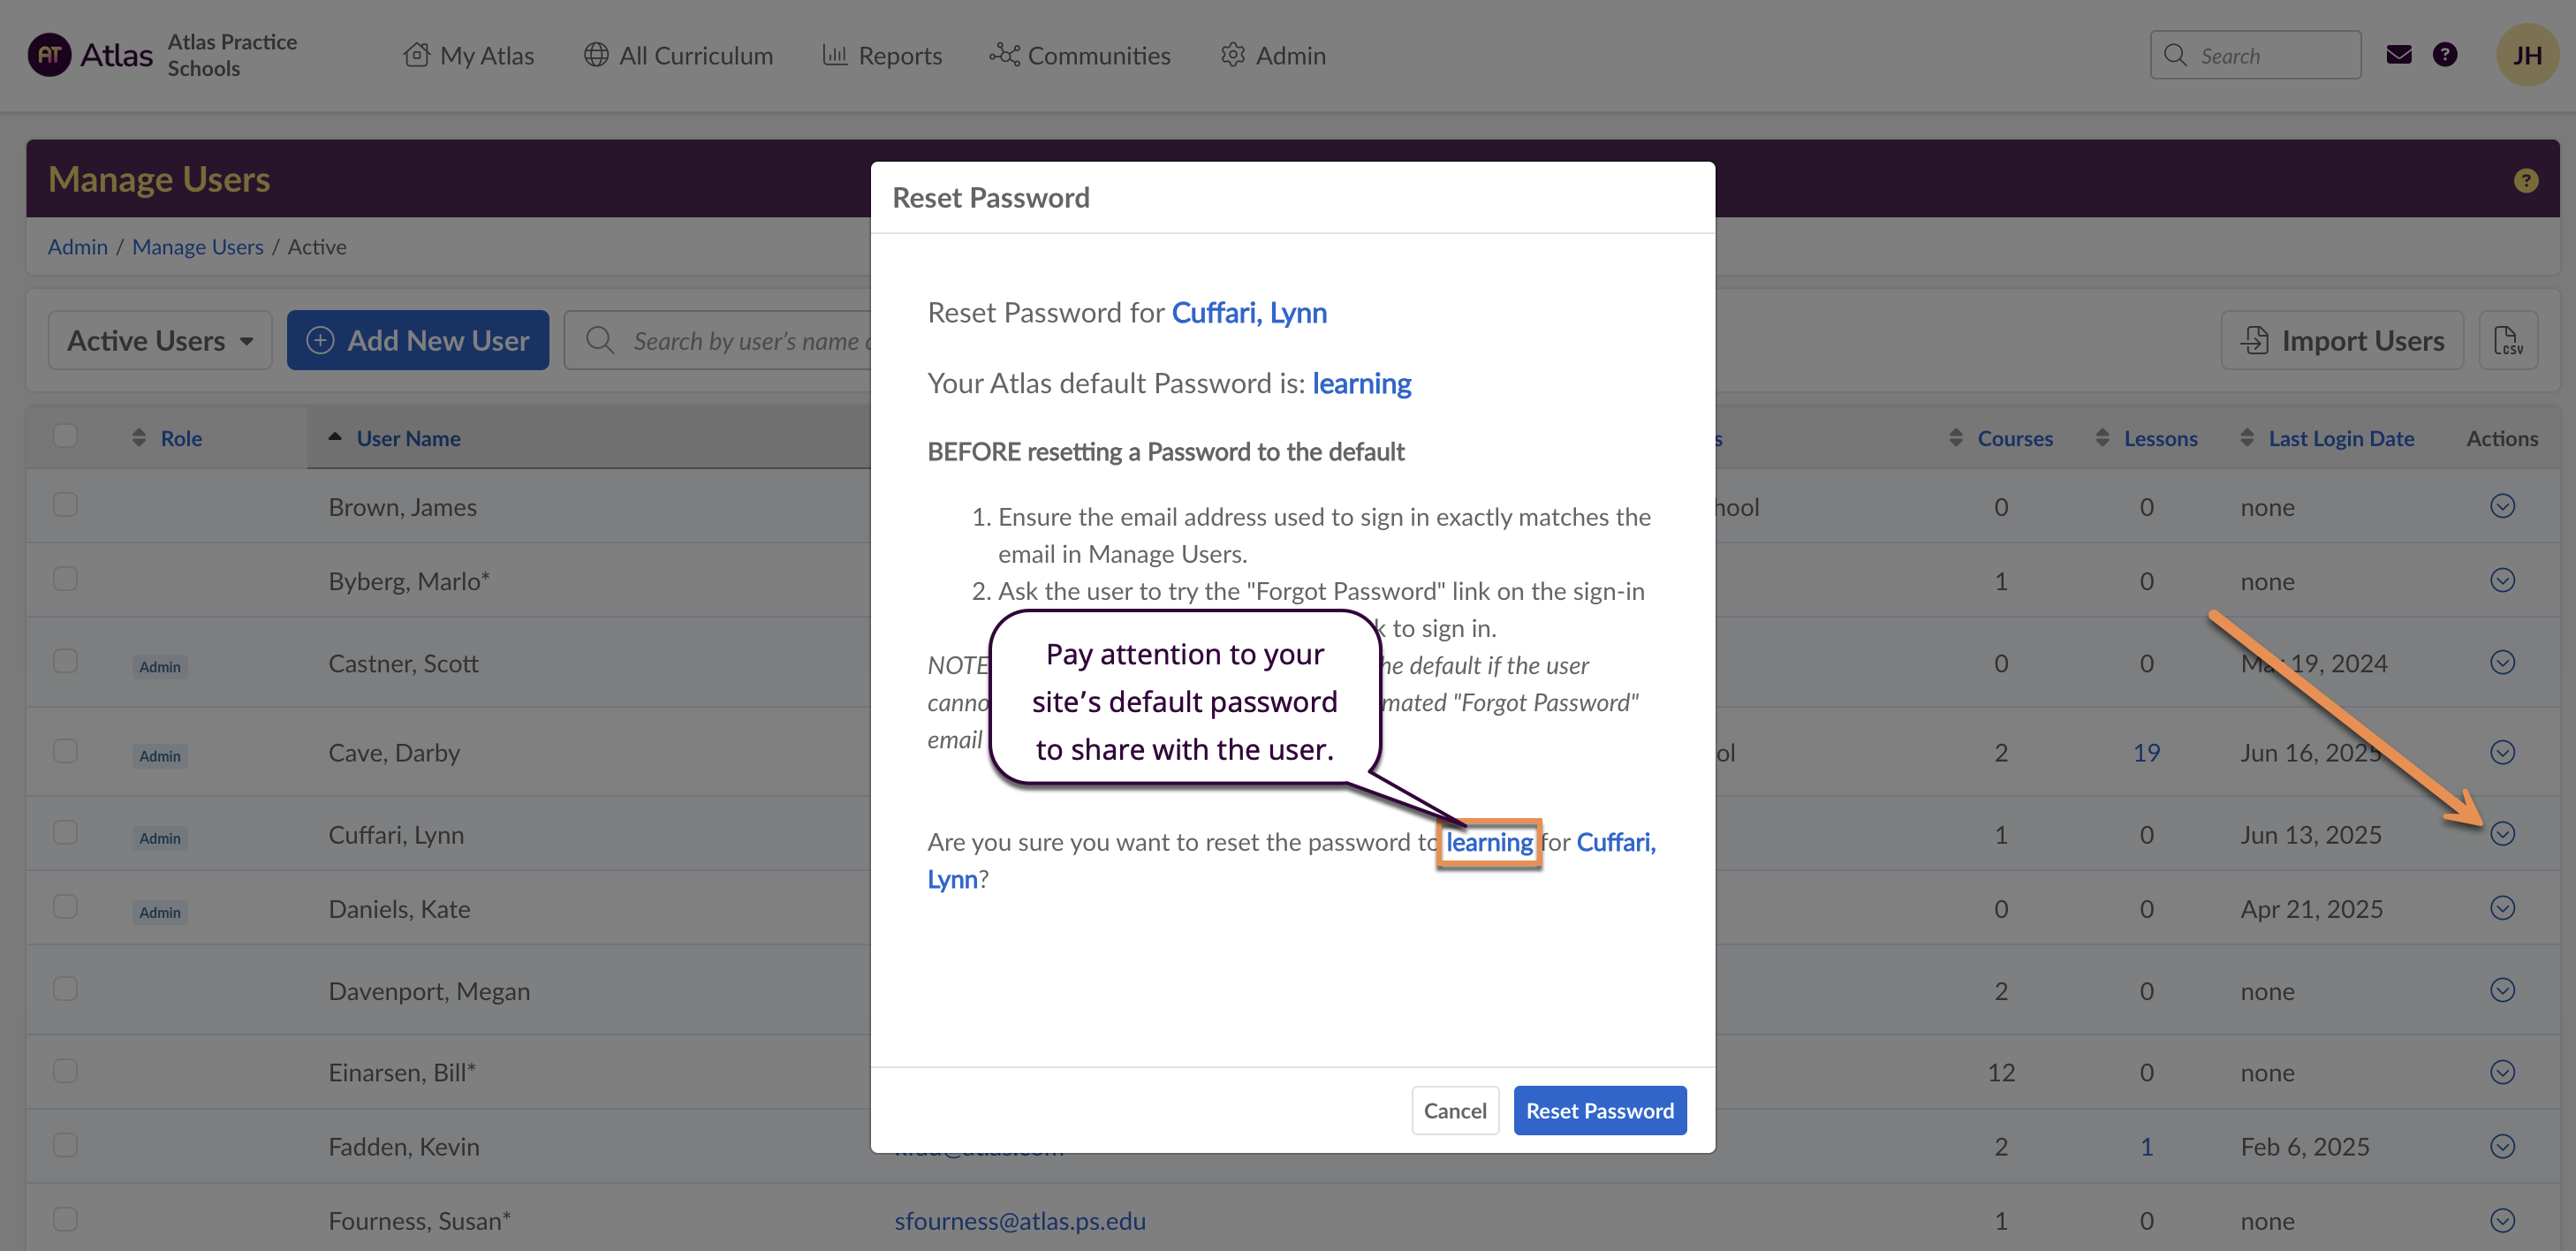The height and width of the screenshot is (1251, 2576).
Task: Open the help question mark in header
Action: pyautogui.click(x=2444, y=55)
